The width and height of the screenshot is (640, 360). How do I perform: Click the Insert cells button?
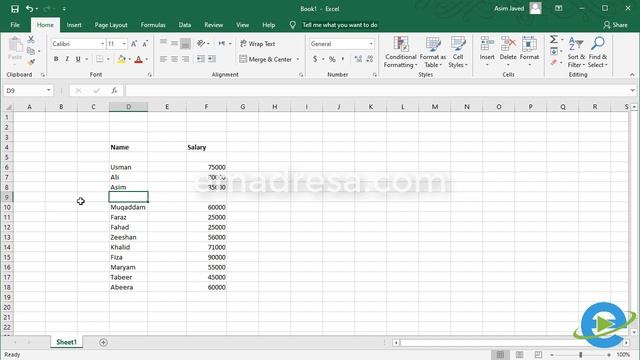(487, 52)
